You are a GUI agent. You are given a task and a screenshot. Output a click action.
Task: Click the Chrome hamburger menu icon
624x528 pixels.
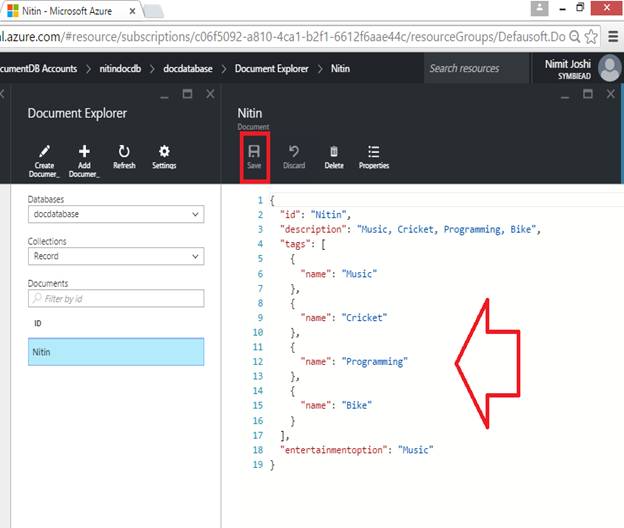613,37
